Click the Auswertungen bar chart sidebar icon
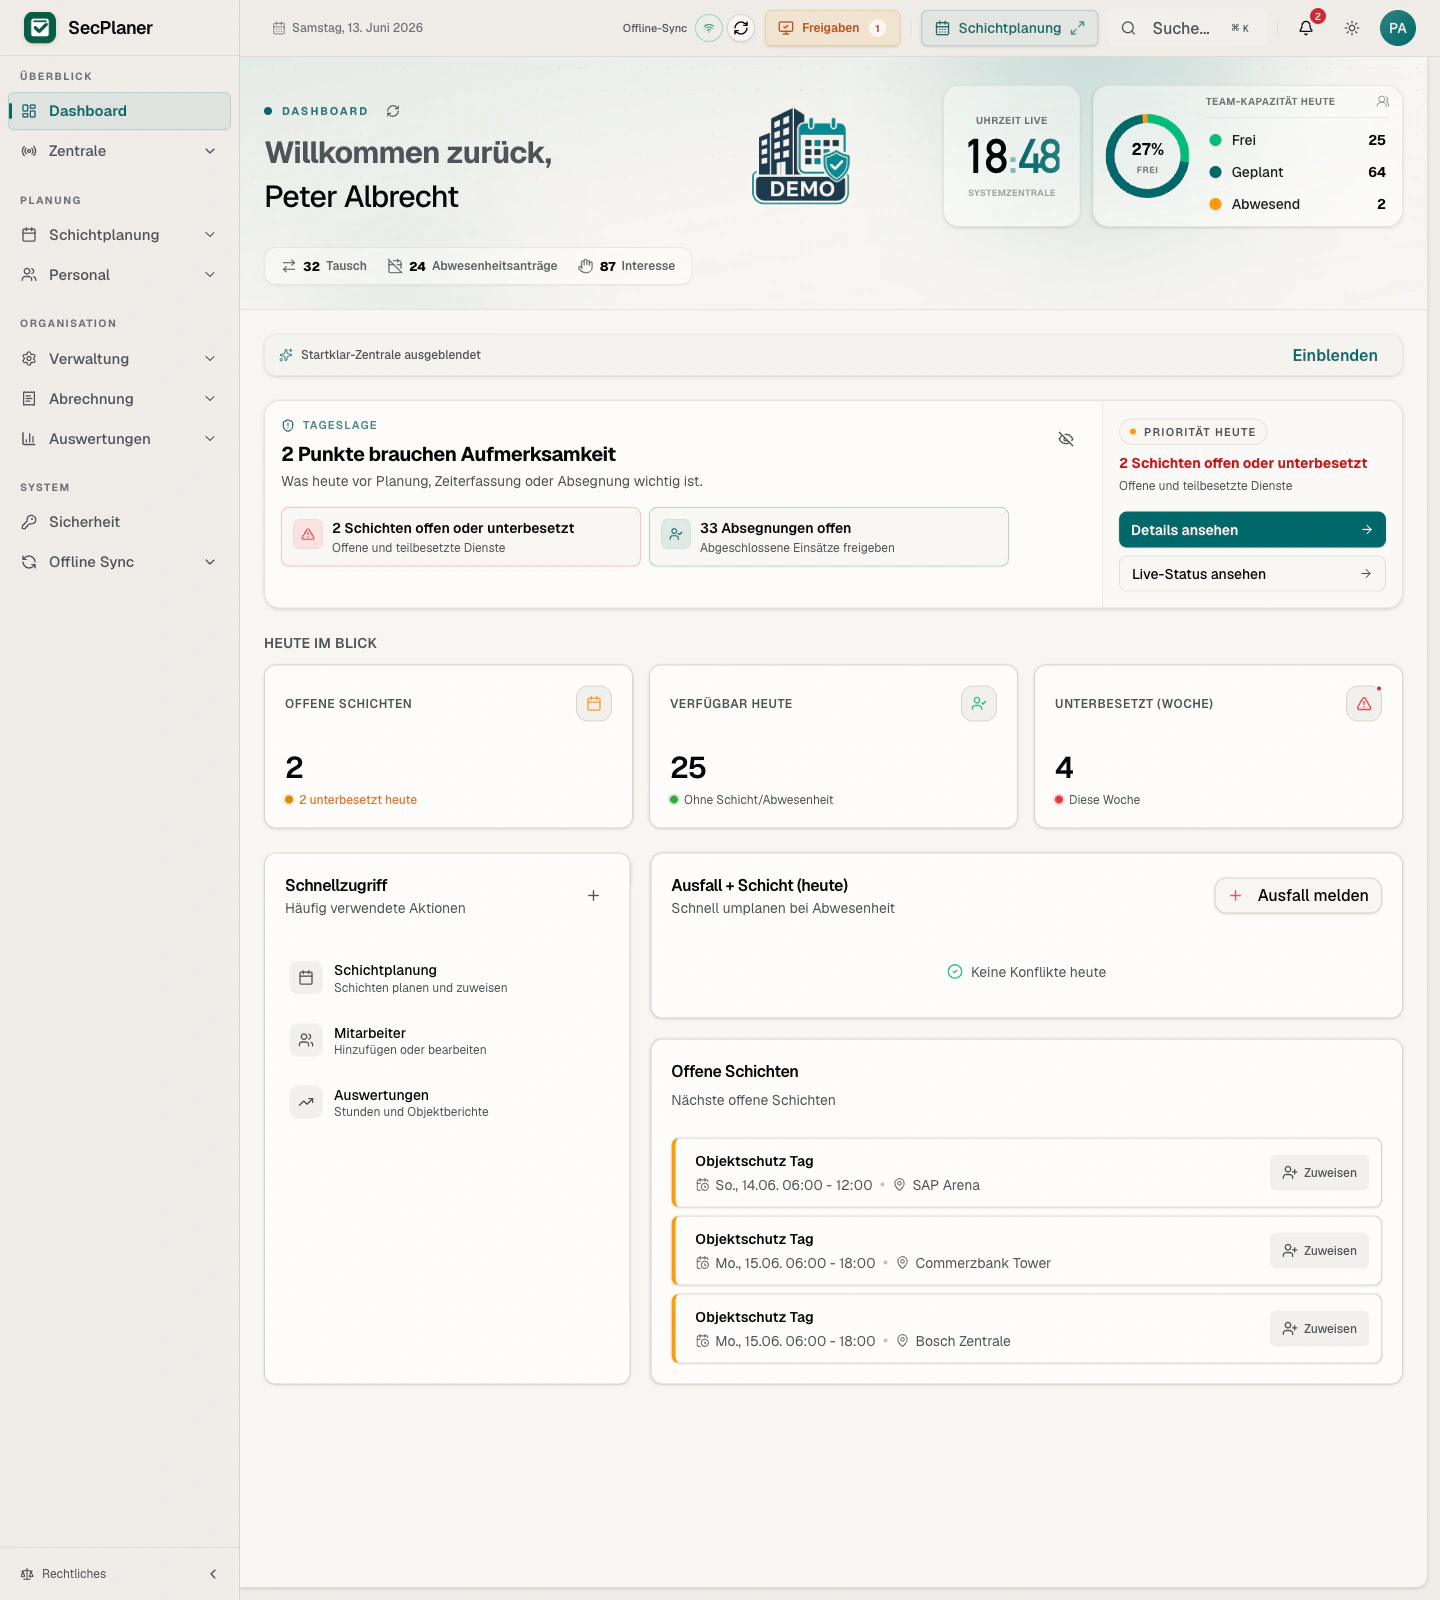Screen dimensions: 1440x1600 pos(29,439)
